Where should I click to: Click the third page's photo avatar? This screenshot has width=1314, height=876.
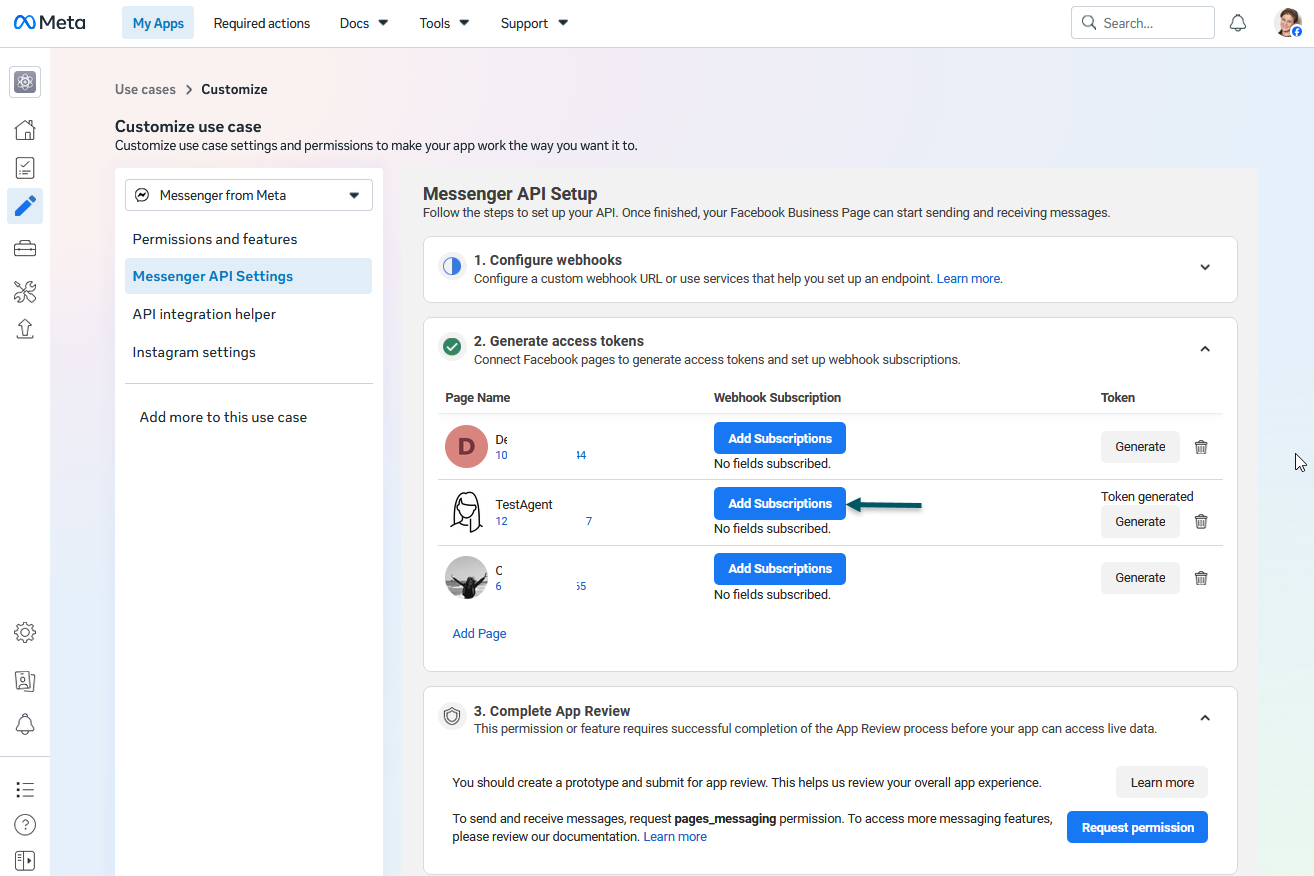pos(466,578)
